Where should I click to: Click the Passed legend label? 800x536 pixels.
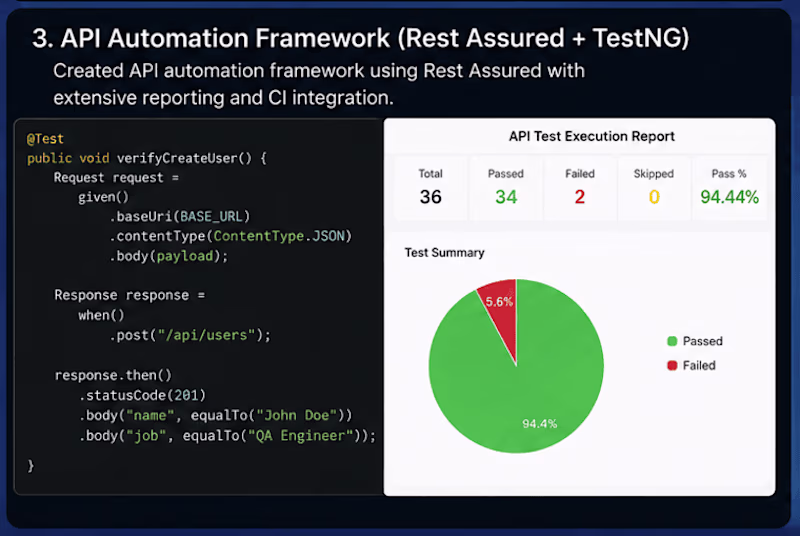(703, 341)
